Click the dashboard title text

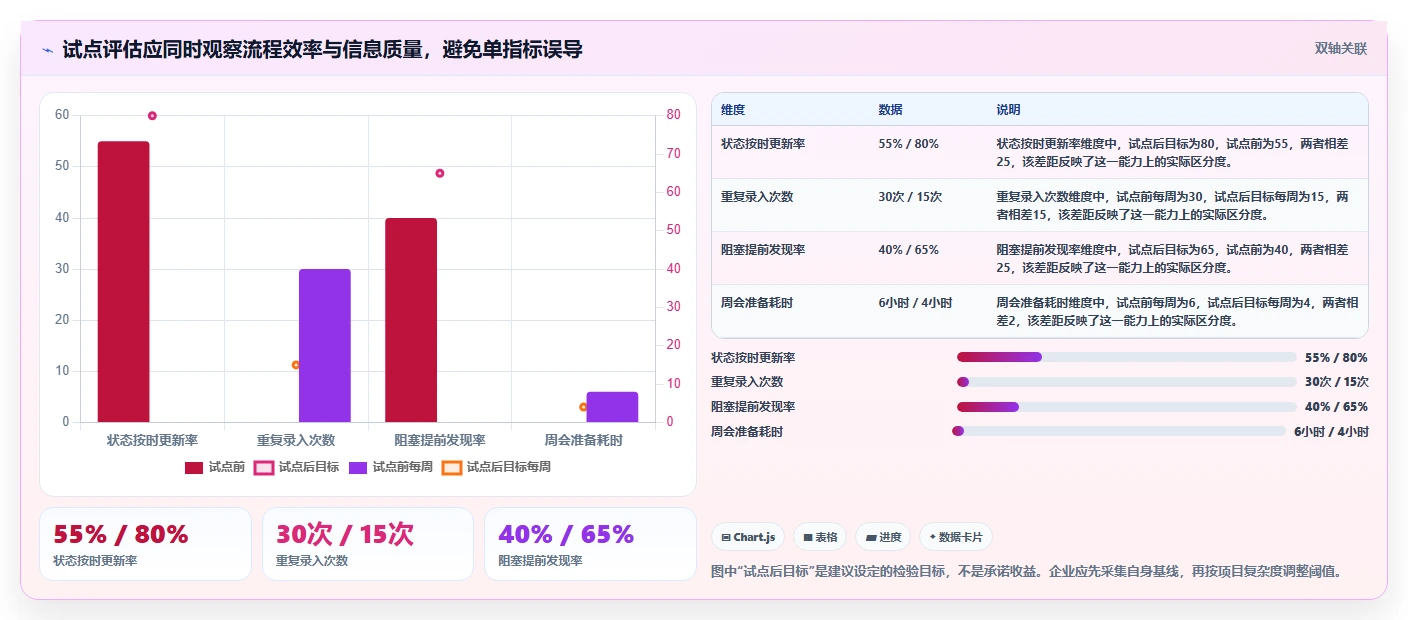pos(322,49)
